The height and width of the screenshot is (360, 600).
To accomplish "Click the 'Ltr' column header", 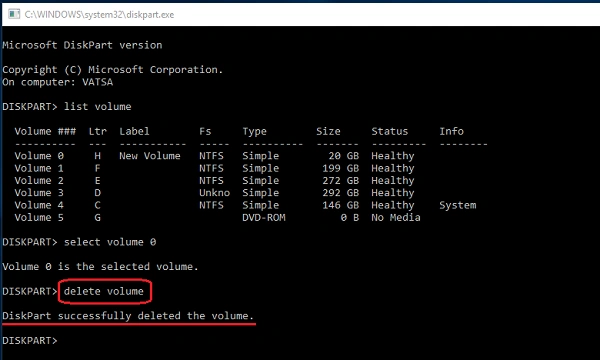I will coord(98,131).
